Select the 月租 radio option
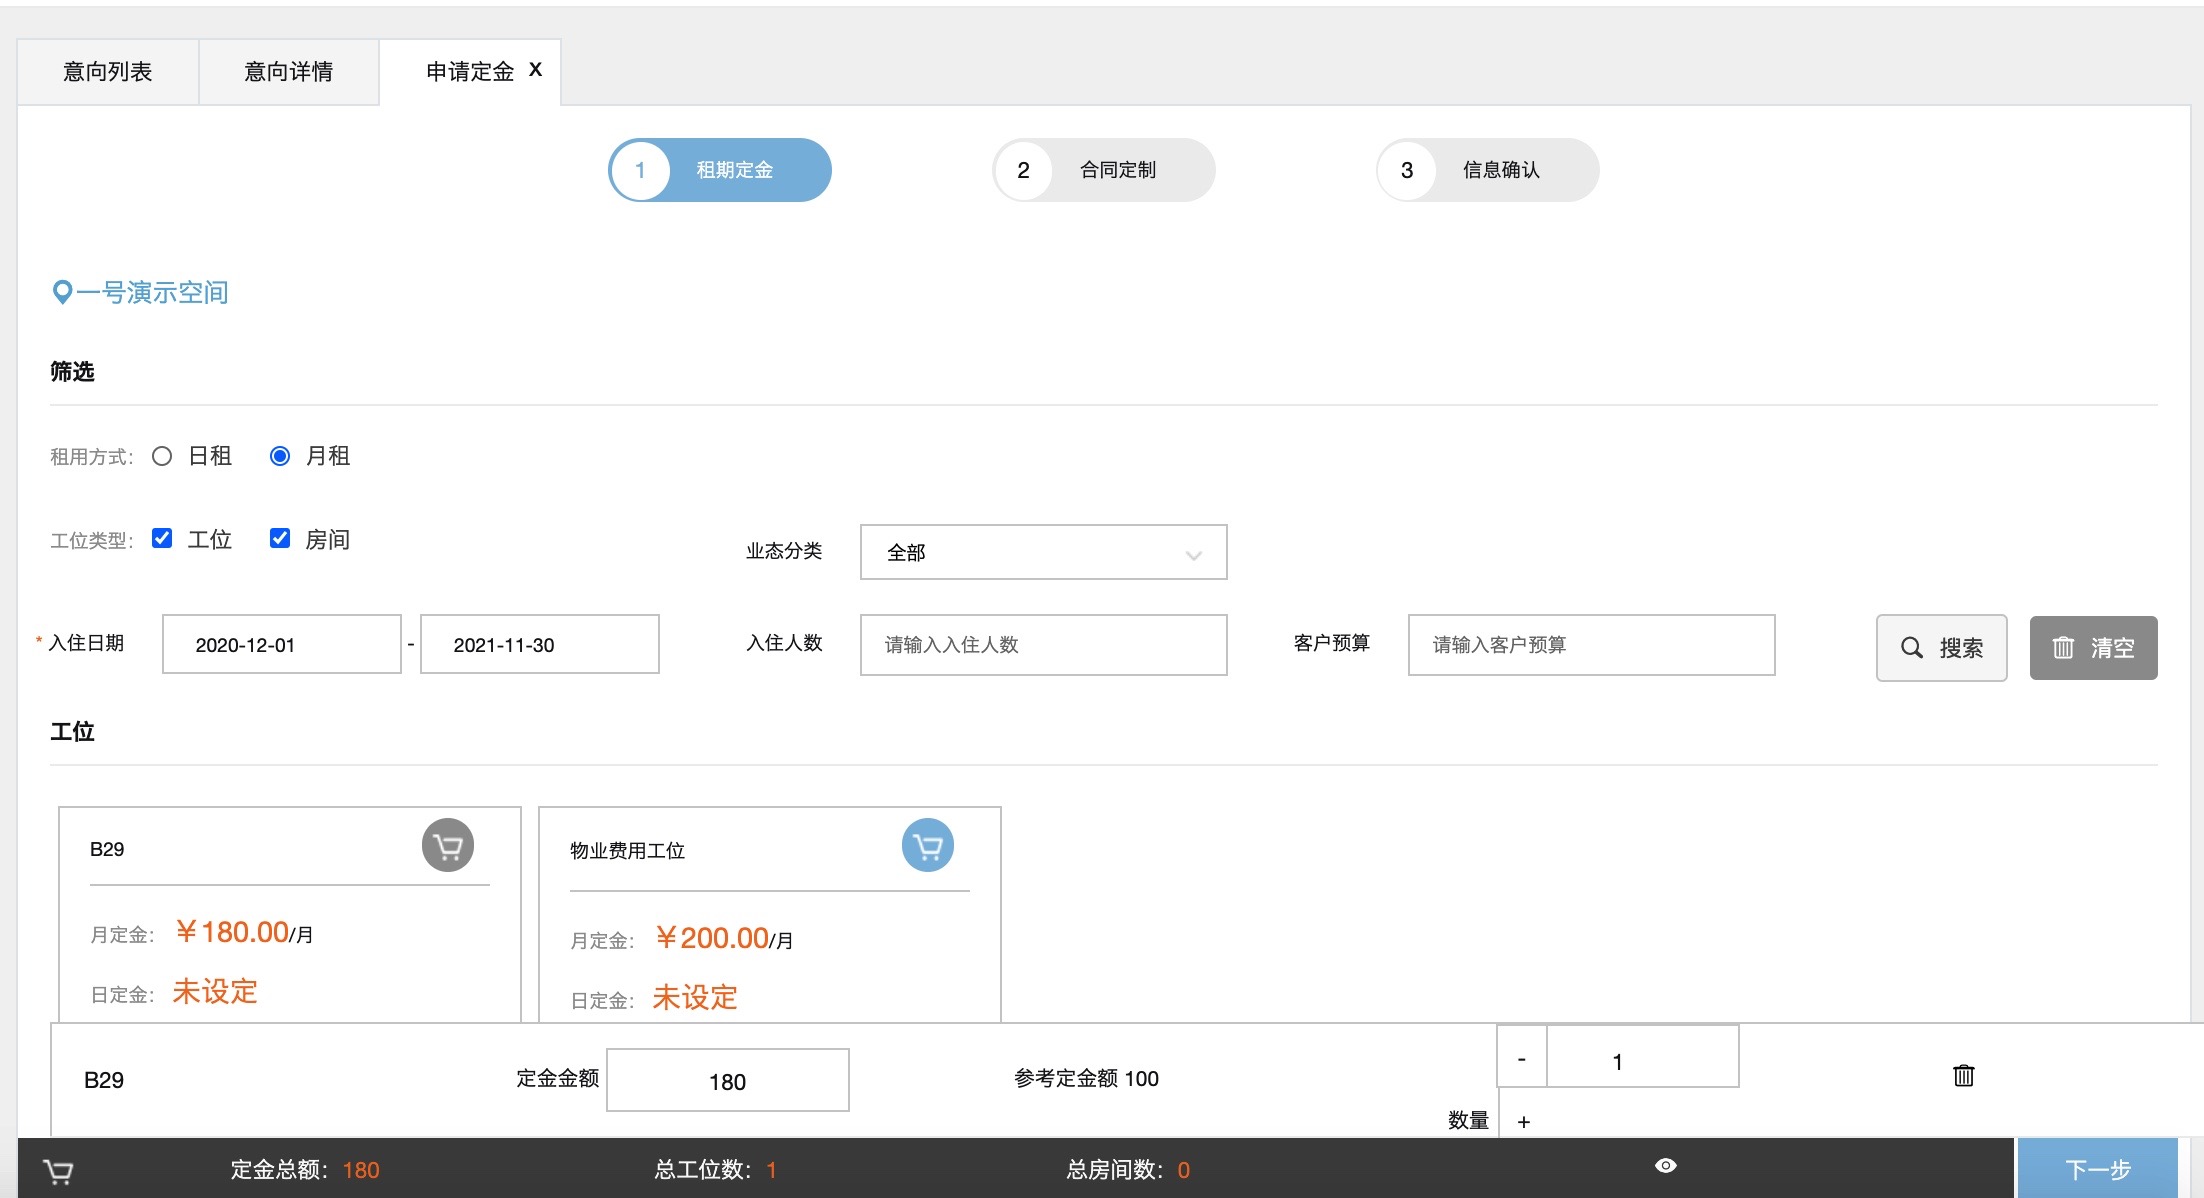 [280, 456]
